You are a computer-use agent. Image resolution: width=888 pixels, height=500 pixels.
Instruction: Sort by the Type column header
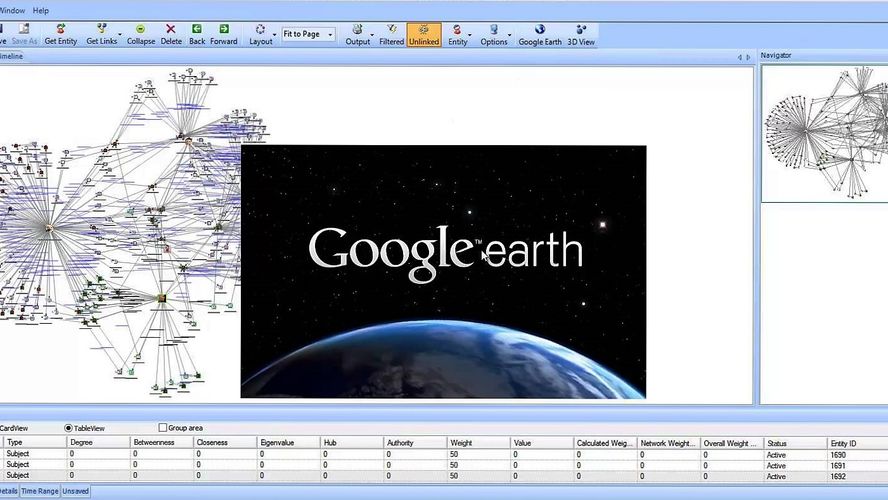tap(35, 442)
